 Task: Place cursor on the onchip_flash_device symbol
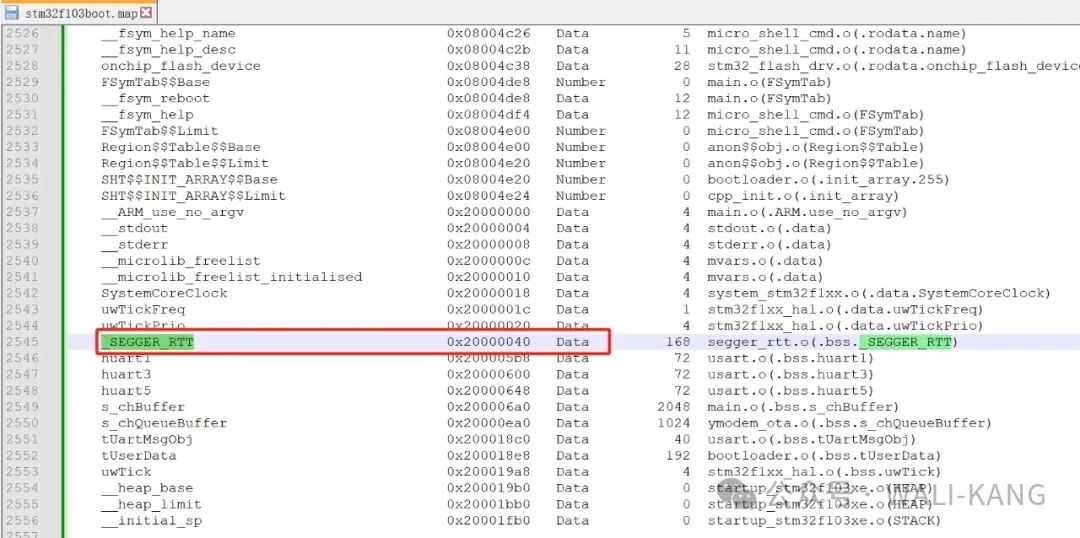click(180, 66)
